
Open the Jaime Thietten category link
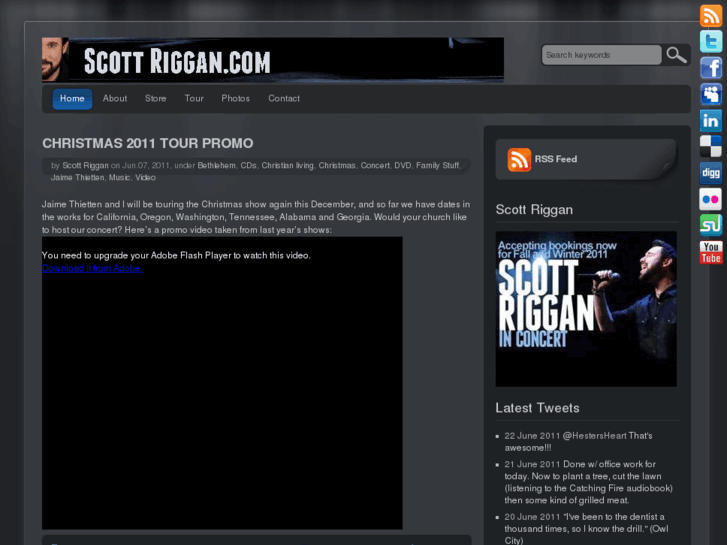click(x=77, y=178)
